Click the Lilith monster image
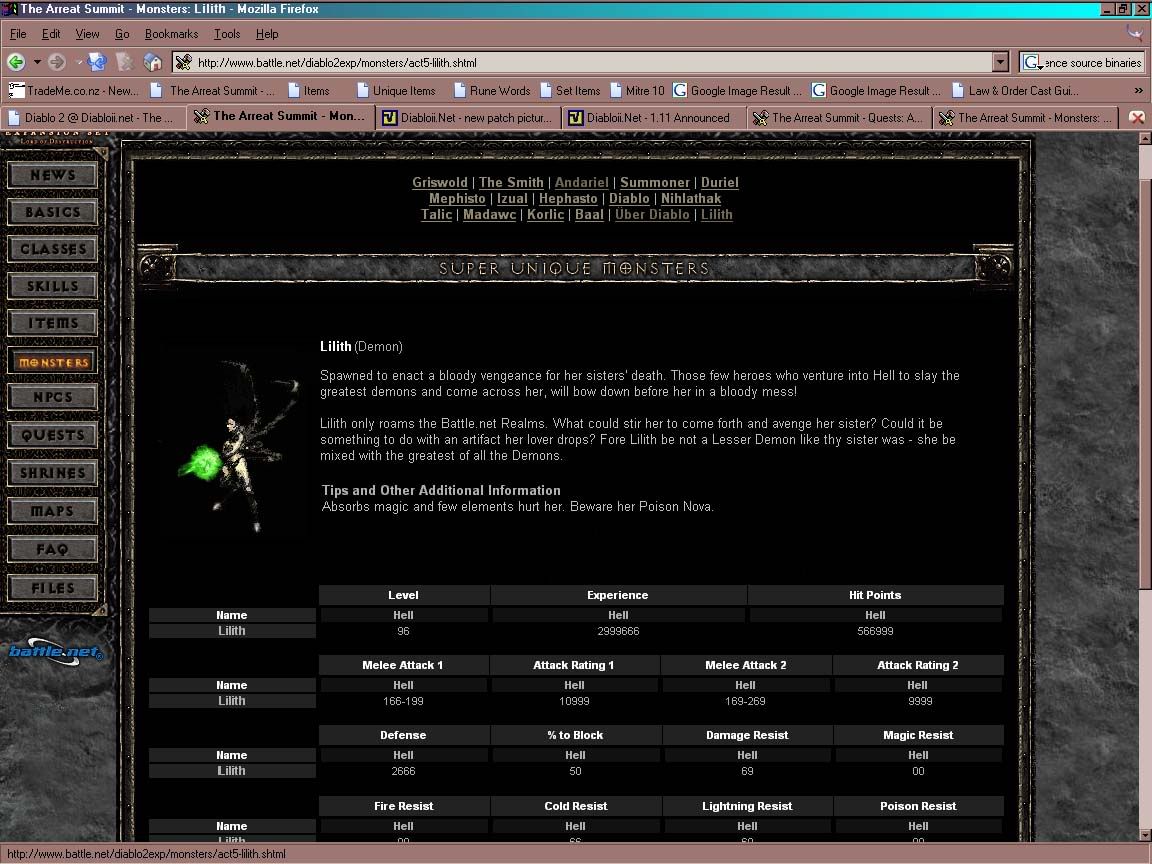This screenshot has height=864, width=1152. coord(234,444)
